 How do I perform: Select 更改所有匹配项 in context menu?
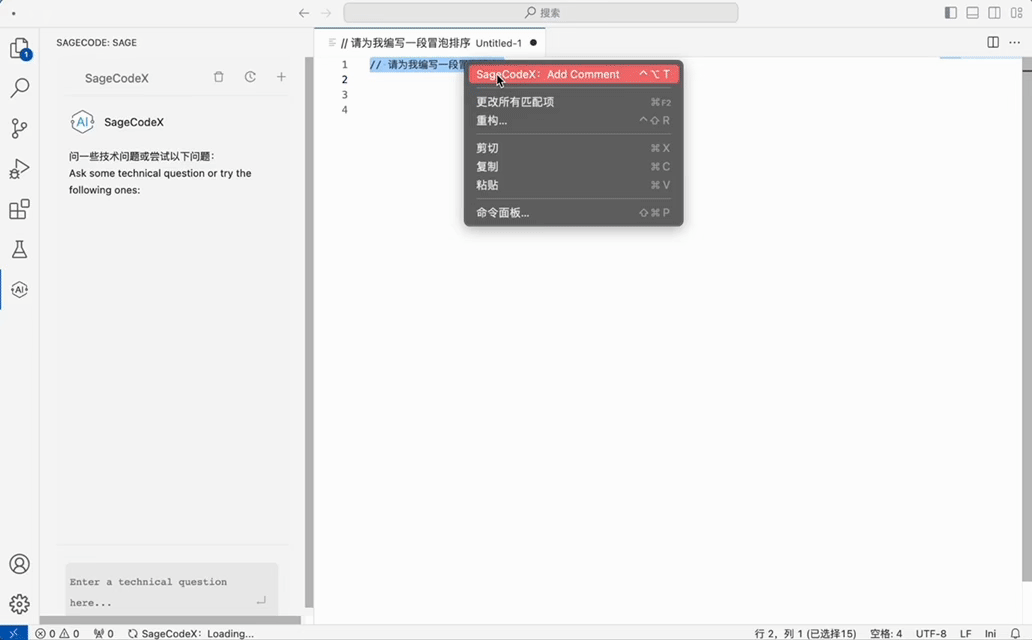[x=573, y=102]
